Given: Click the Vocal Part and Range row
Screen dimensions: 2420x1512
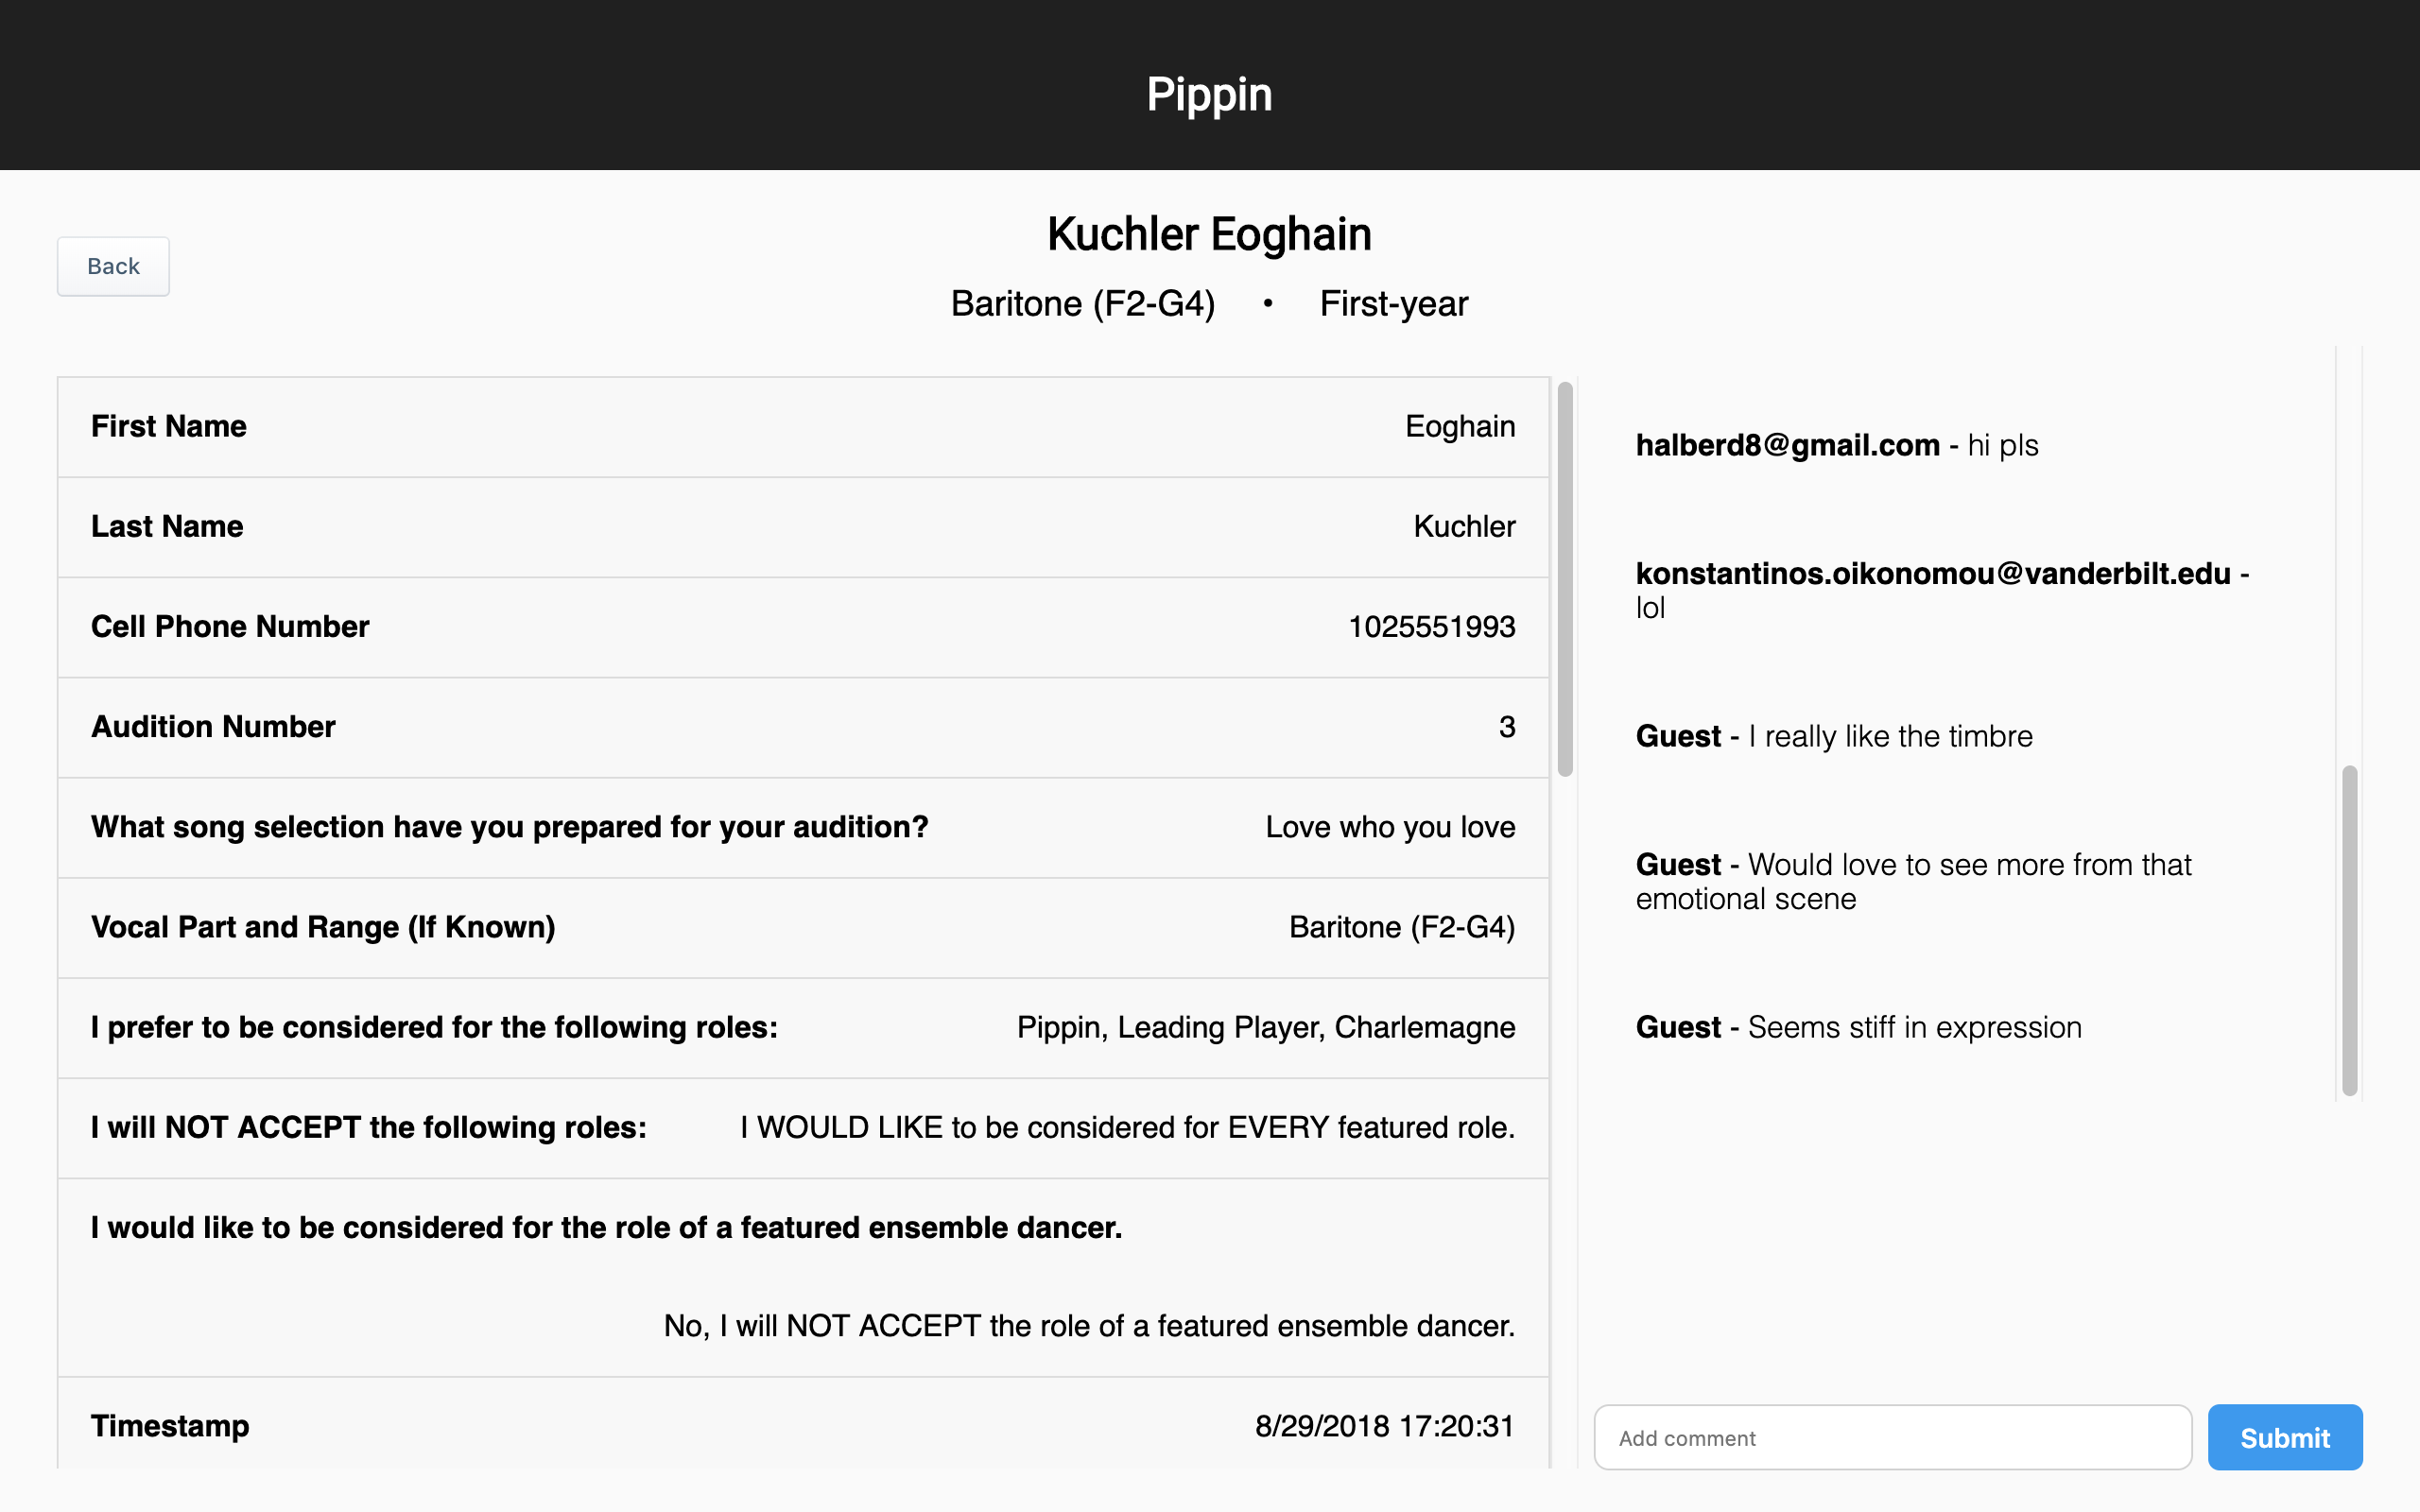Looking at the screenshot, I should [803, 927].
